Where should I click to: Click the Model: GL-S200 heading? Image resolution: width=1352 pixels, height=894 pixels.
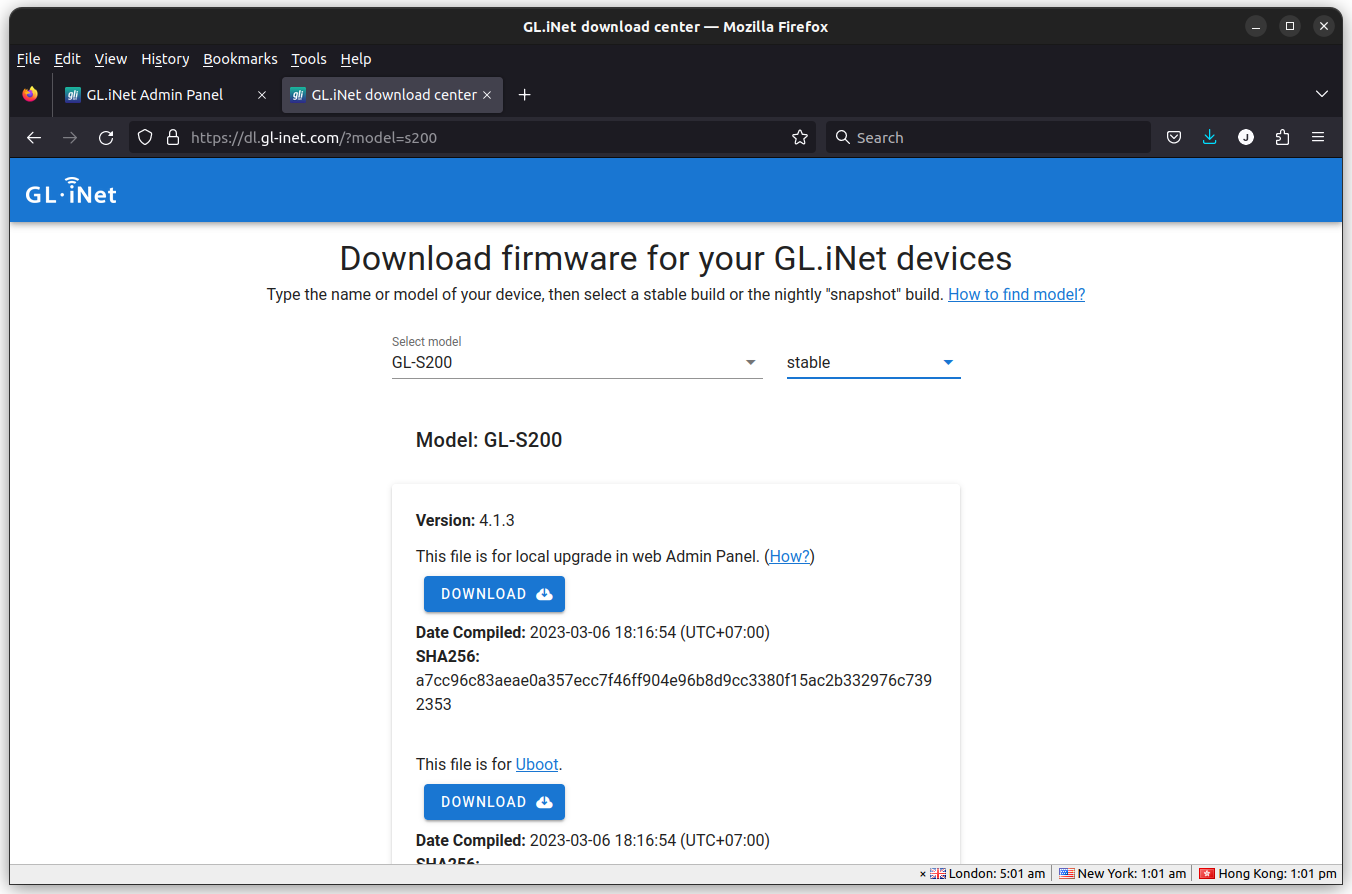[489, 440]
